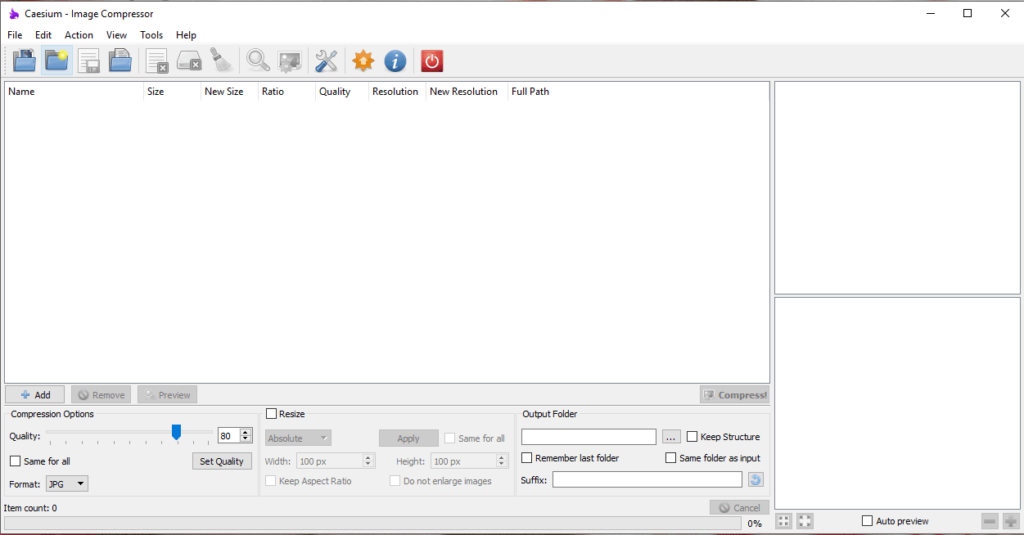Click the Height spinner arrows

pos(502,461)
